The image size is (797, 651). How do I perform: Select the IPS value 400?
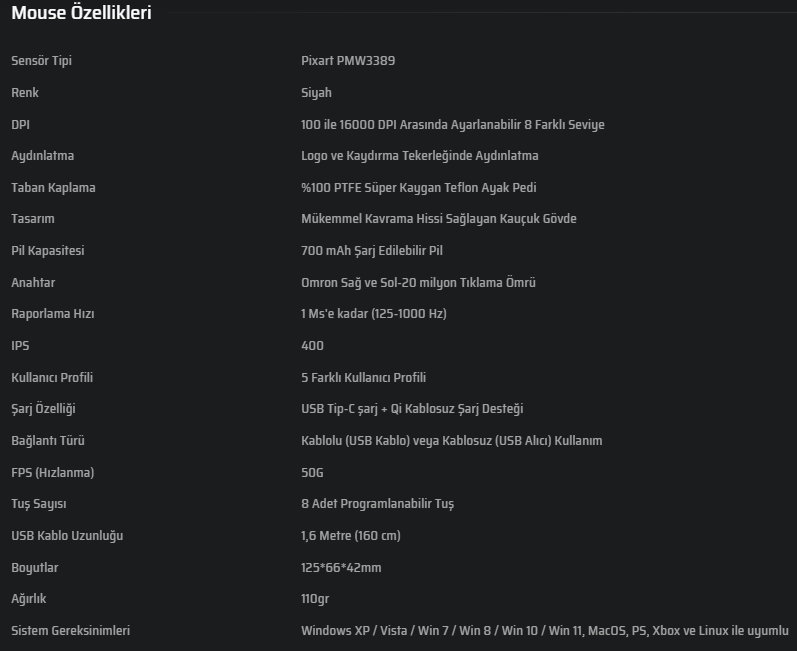312,346
